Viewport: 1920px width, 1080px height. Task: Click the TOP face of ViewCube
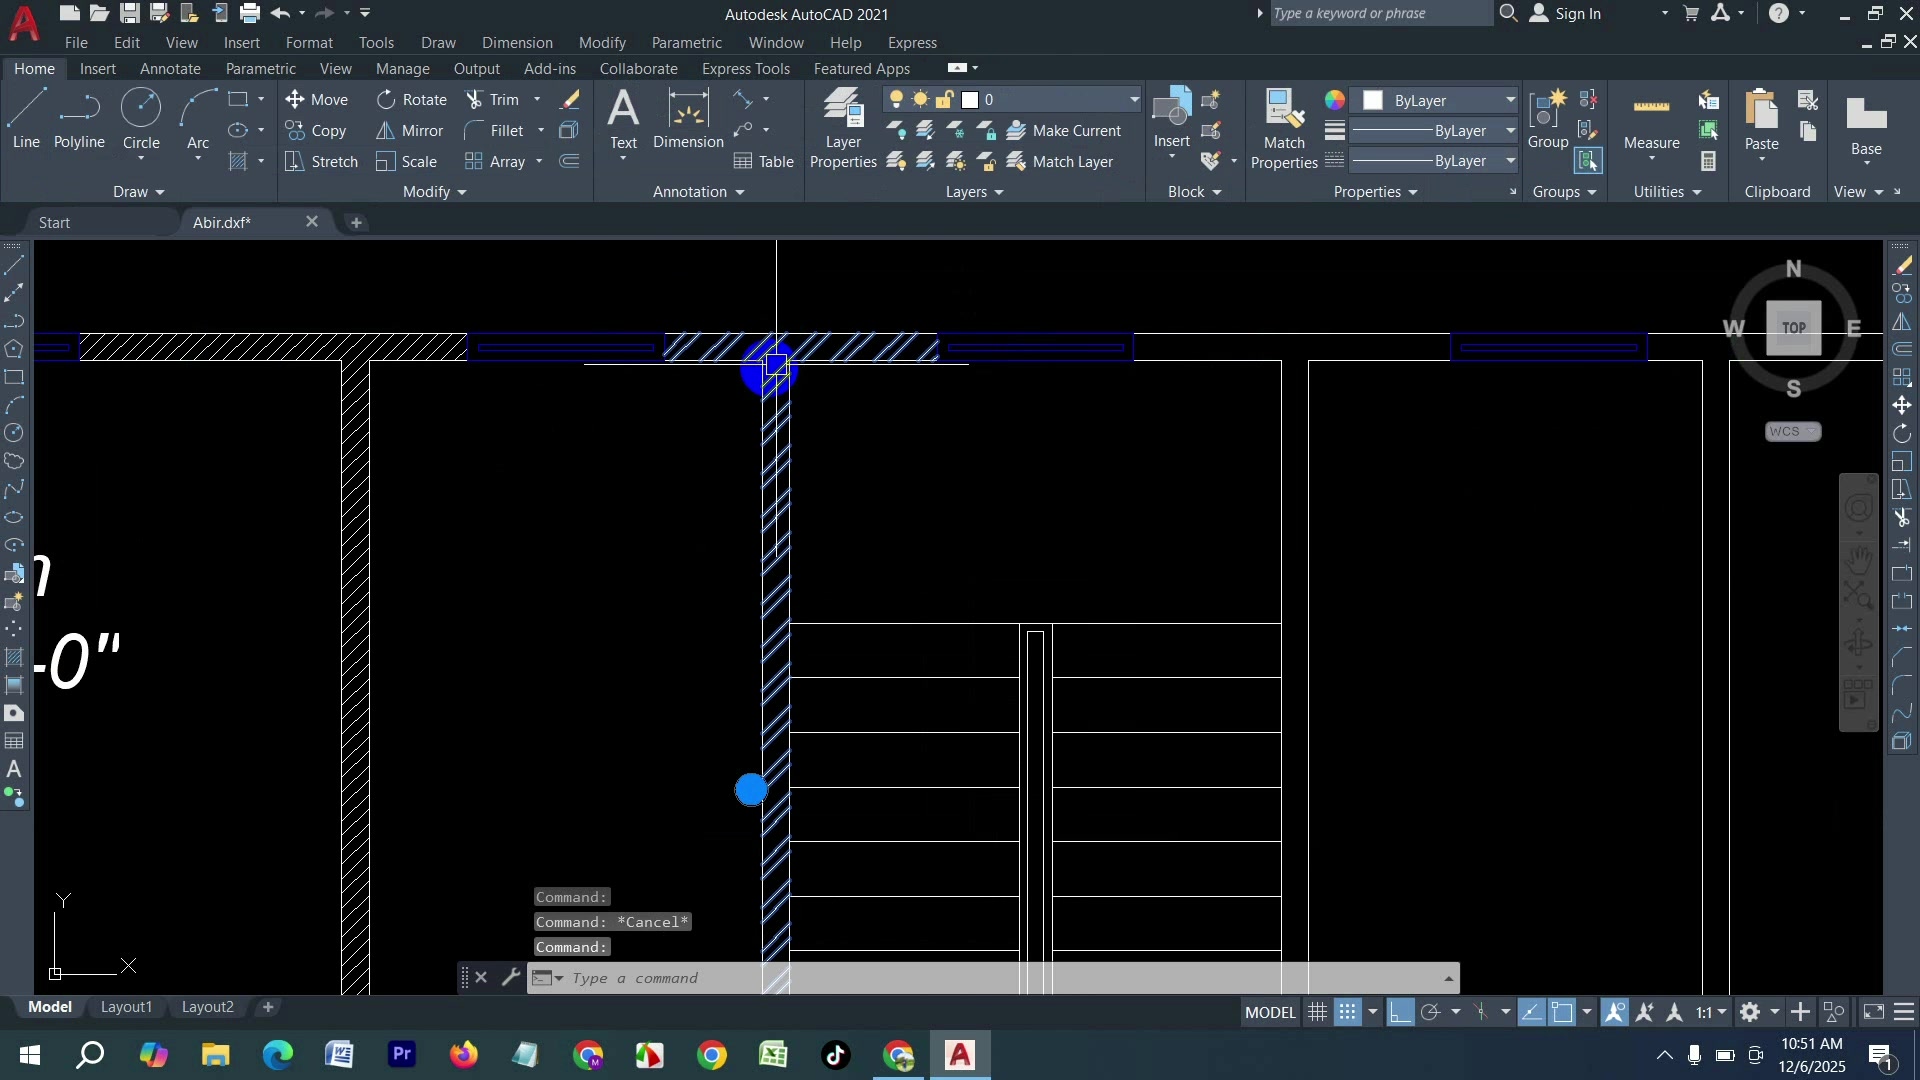pyautogui.click(x=1793, y=327)
